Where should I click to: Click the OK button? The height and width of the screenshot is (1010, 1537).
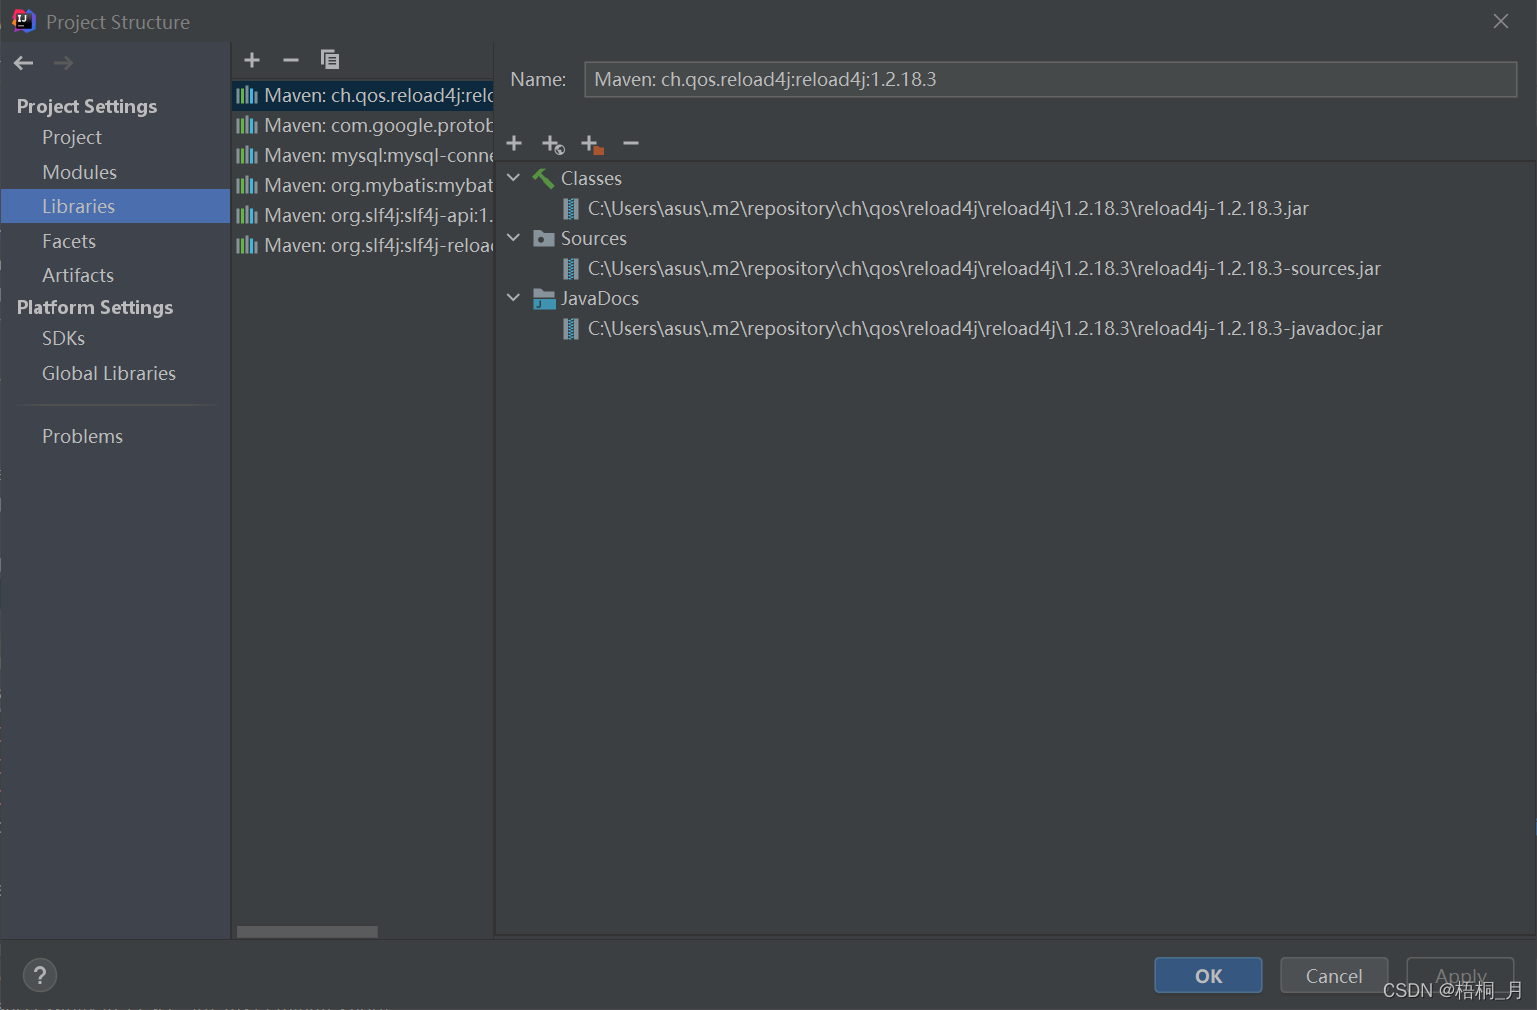1208,976
